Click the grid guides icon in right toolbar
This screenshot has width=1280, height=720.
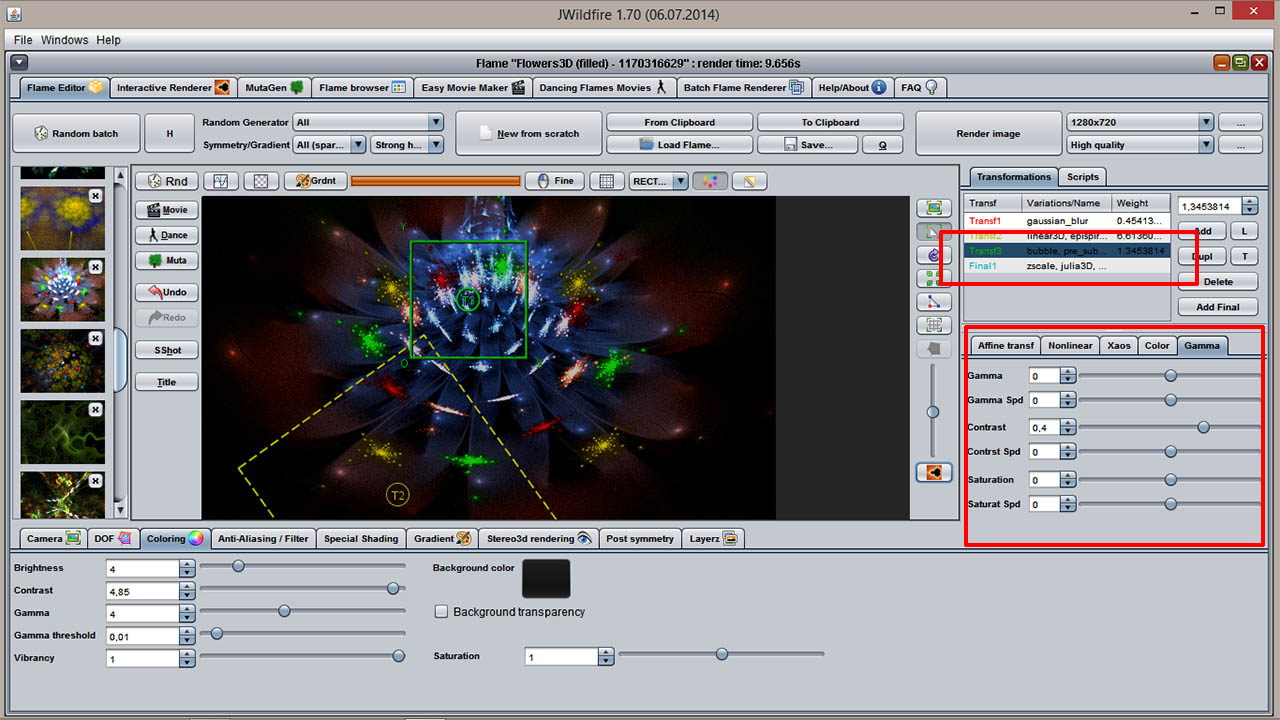934,325
